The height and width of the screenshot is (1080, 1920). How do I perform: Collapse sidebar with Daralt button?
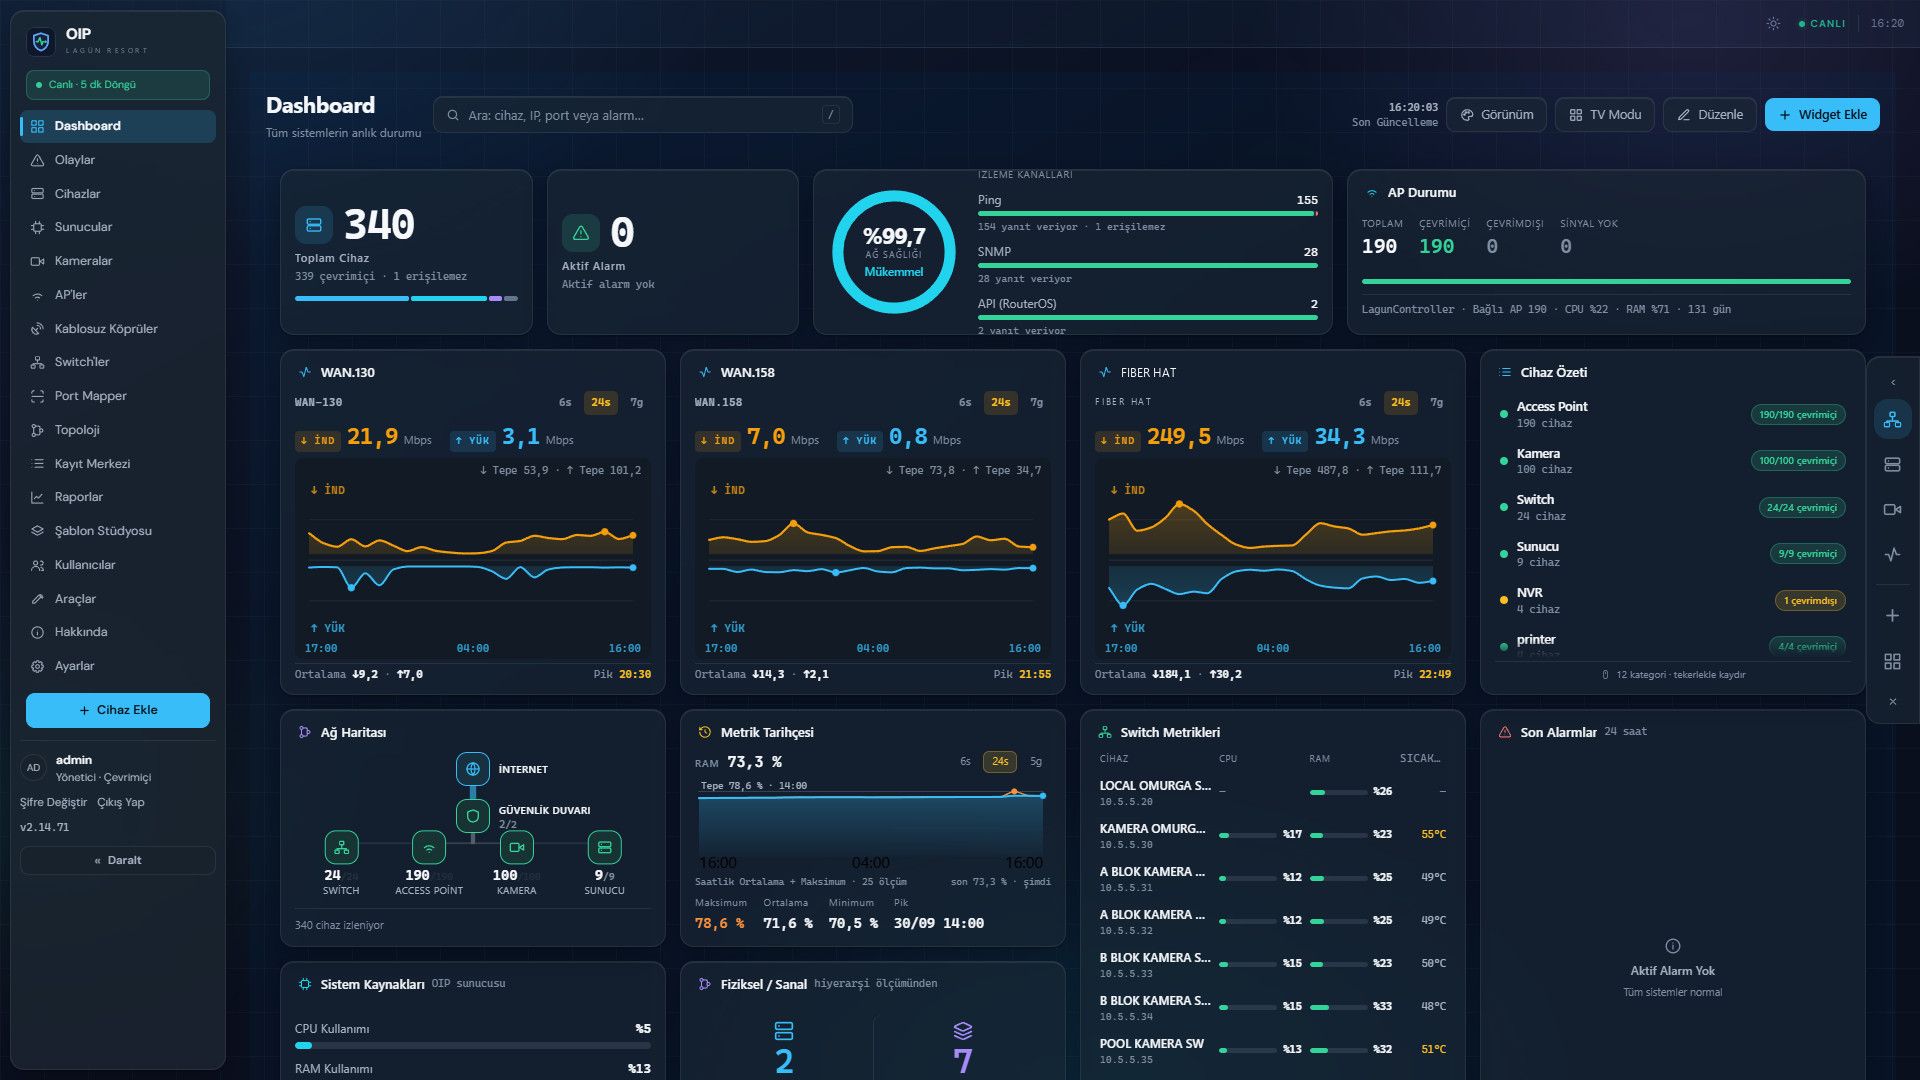[x=118, y=860]
